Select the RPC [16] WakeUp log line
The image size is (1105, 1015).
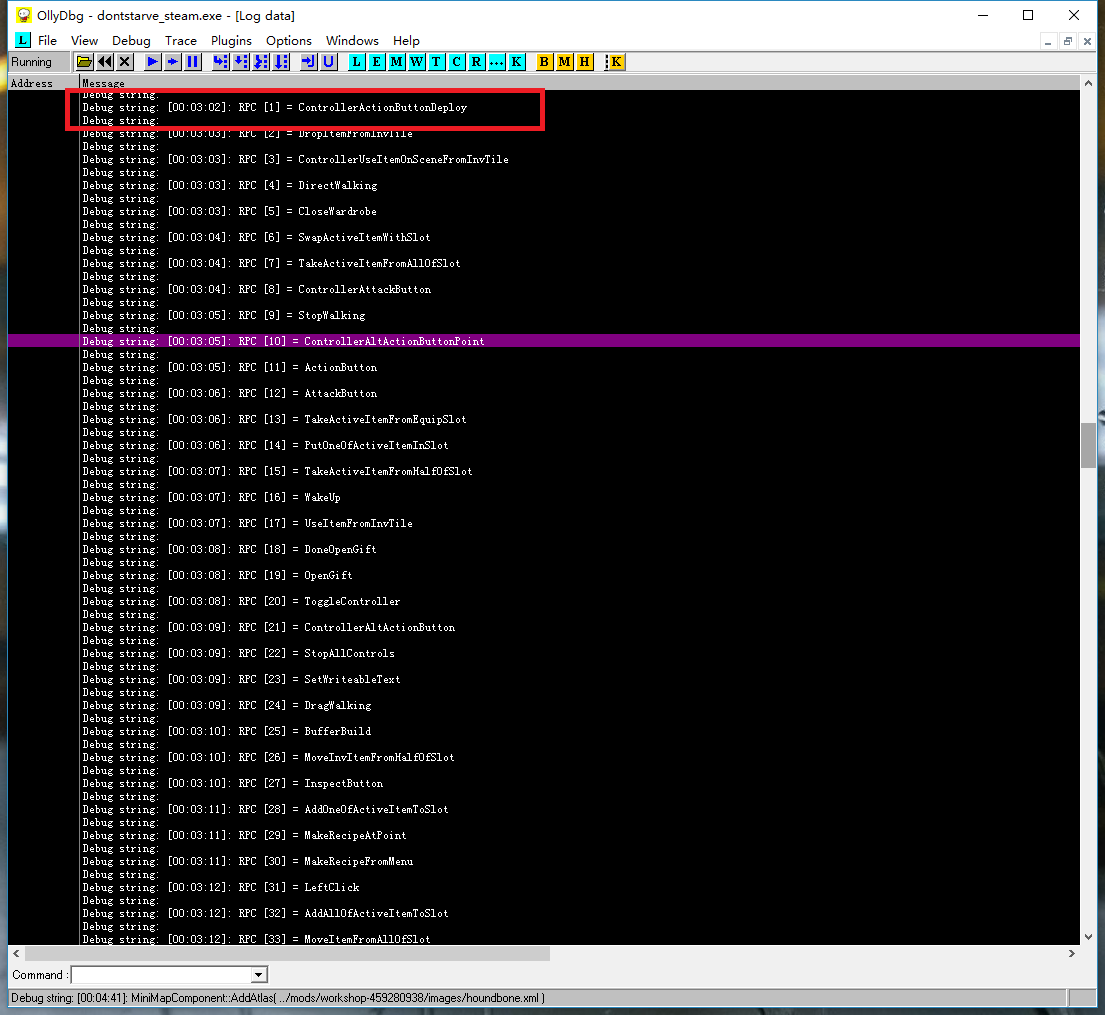[x=543, y=497]
